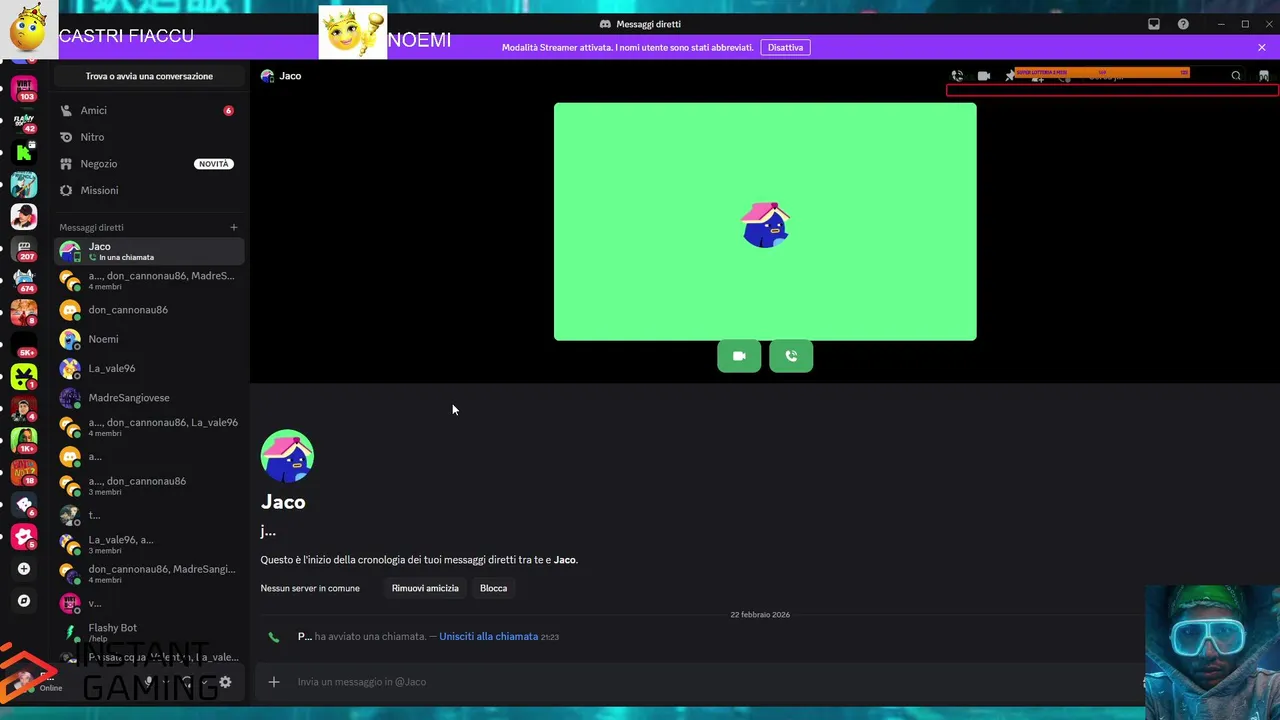Image resolution: width=1280 pixels, height=720 pixels.
Task: Click Rimuovi amicizia button
Action: pyautogui.click(x=425, y=588)
